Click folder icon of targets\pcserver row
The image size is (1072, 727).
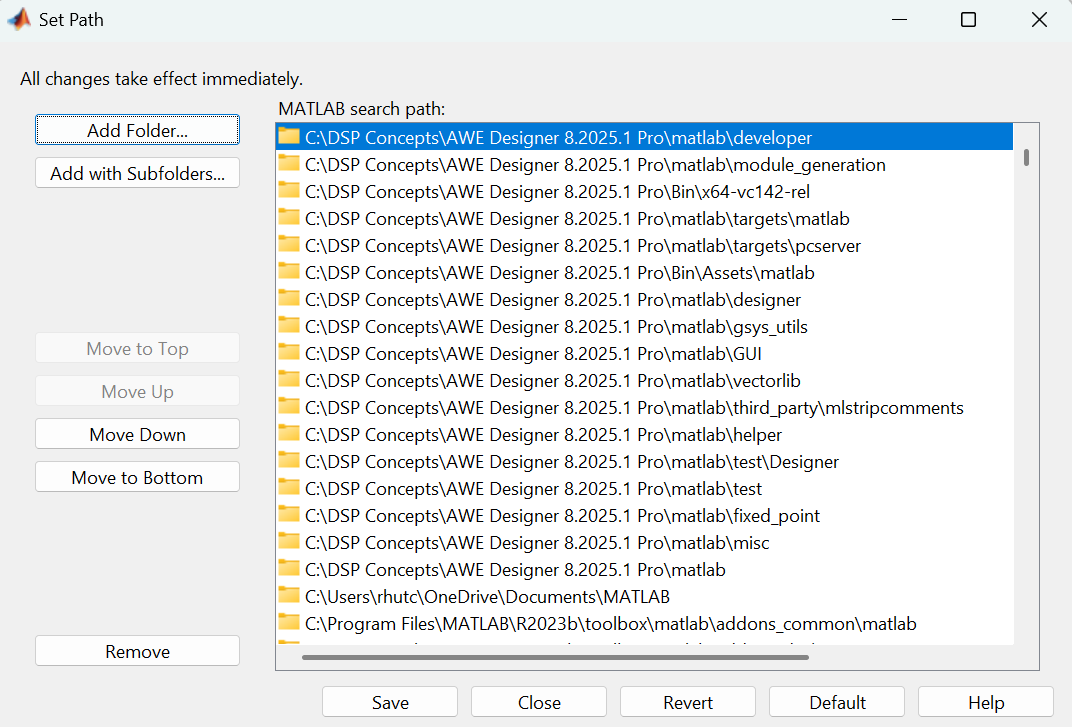click(x=289, y=245)
